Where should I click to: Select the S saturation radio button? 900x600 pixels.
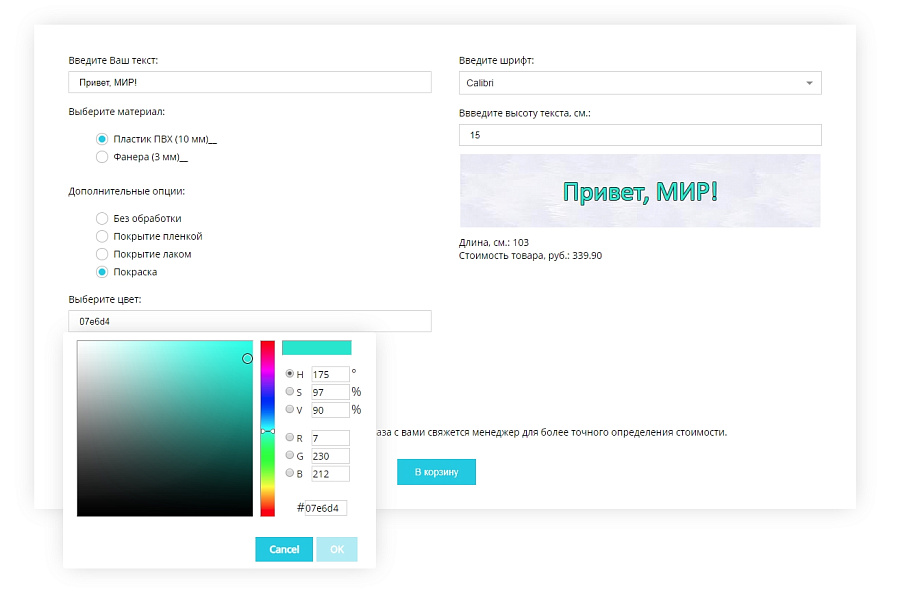(290, 392)
